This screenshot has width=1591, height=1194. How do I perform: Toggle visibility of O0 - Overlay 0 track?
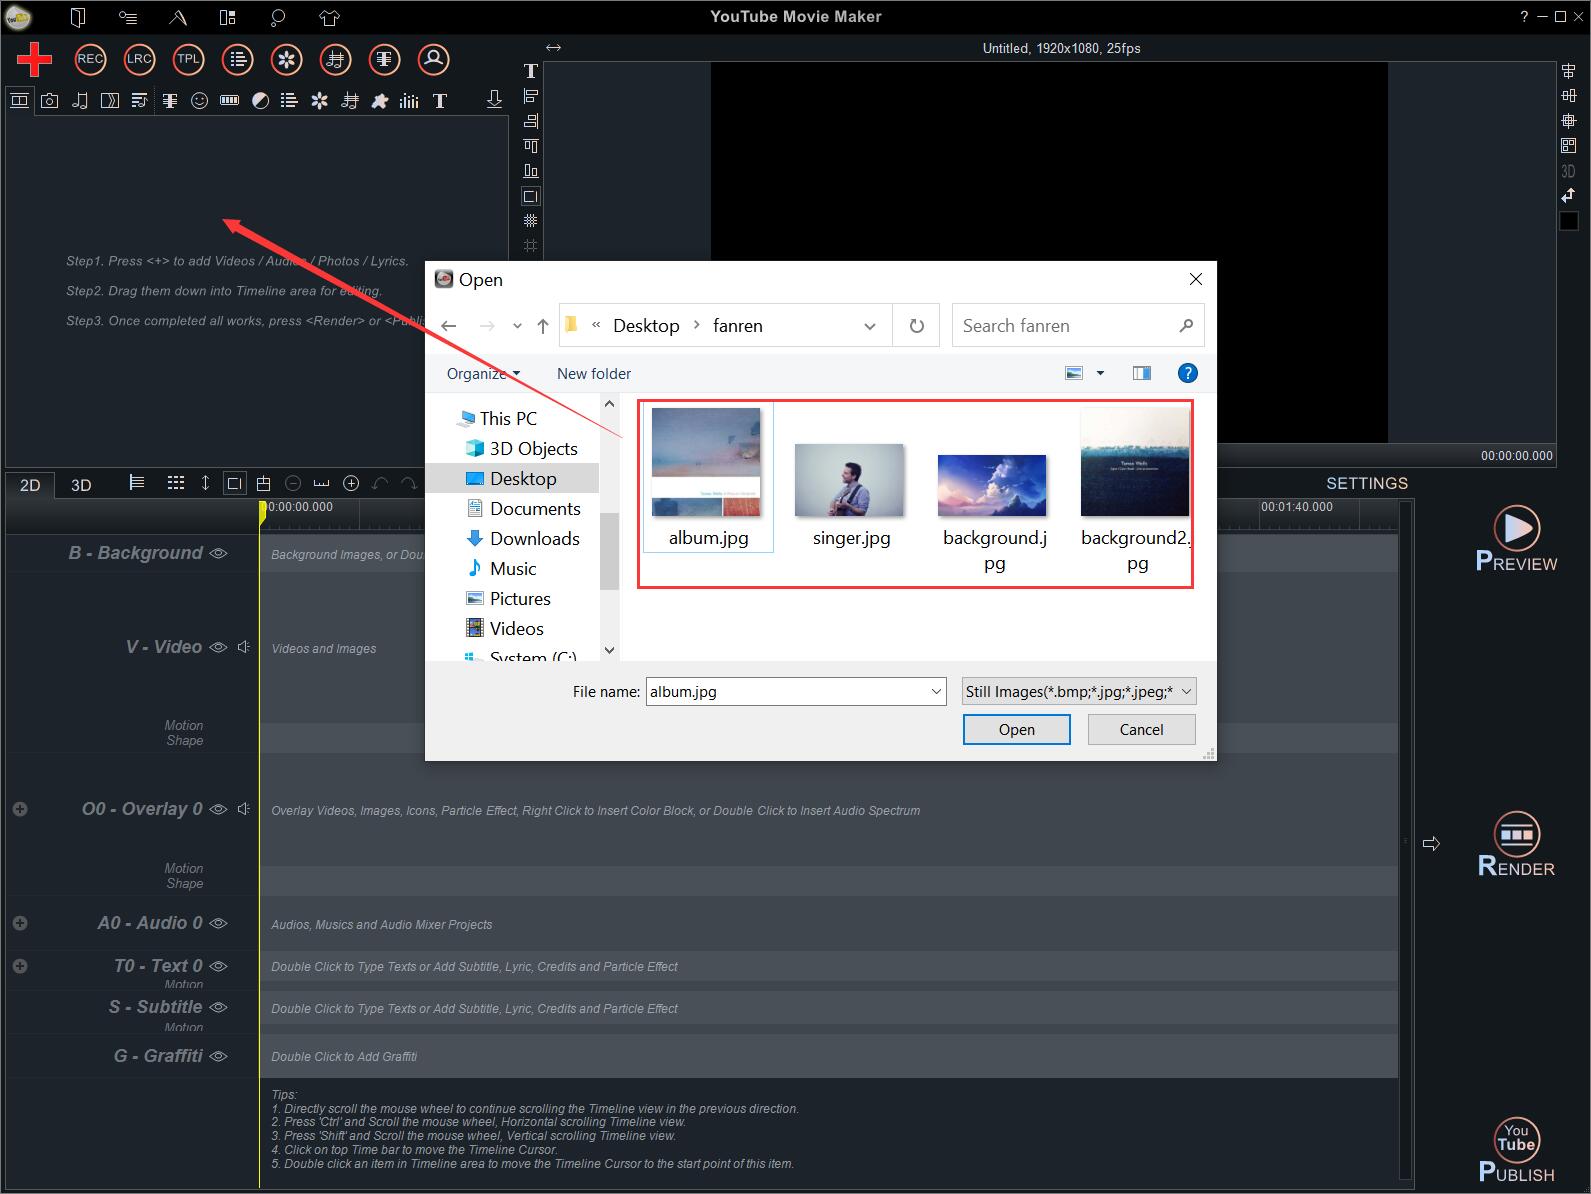(218, 809)
